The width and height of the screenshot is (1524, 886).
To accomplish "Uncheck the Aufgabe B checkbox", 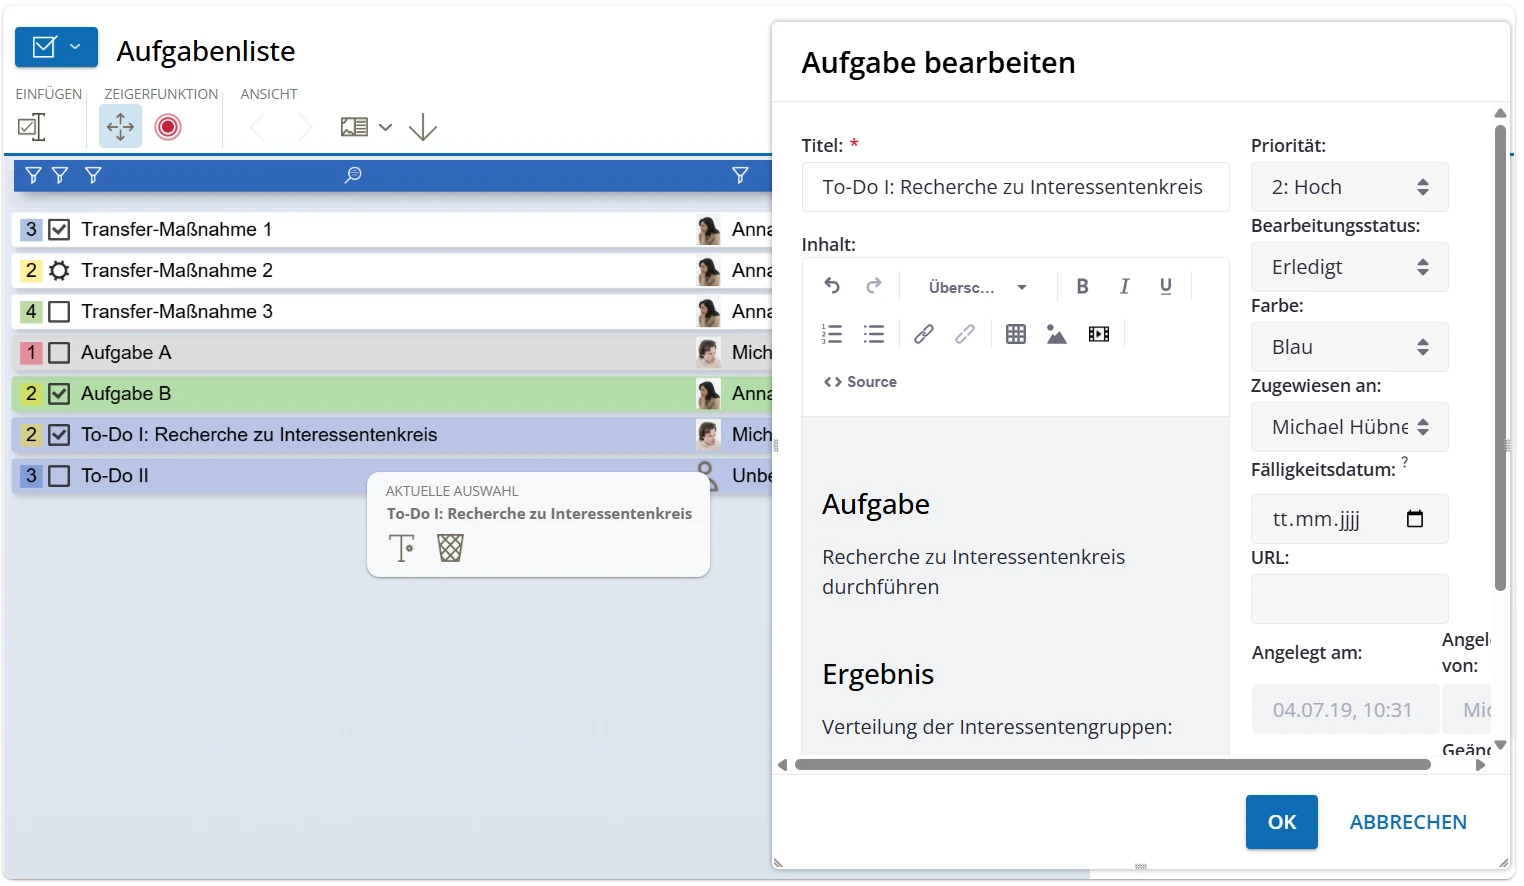I will (x=59, y=393).
